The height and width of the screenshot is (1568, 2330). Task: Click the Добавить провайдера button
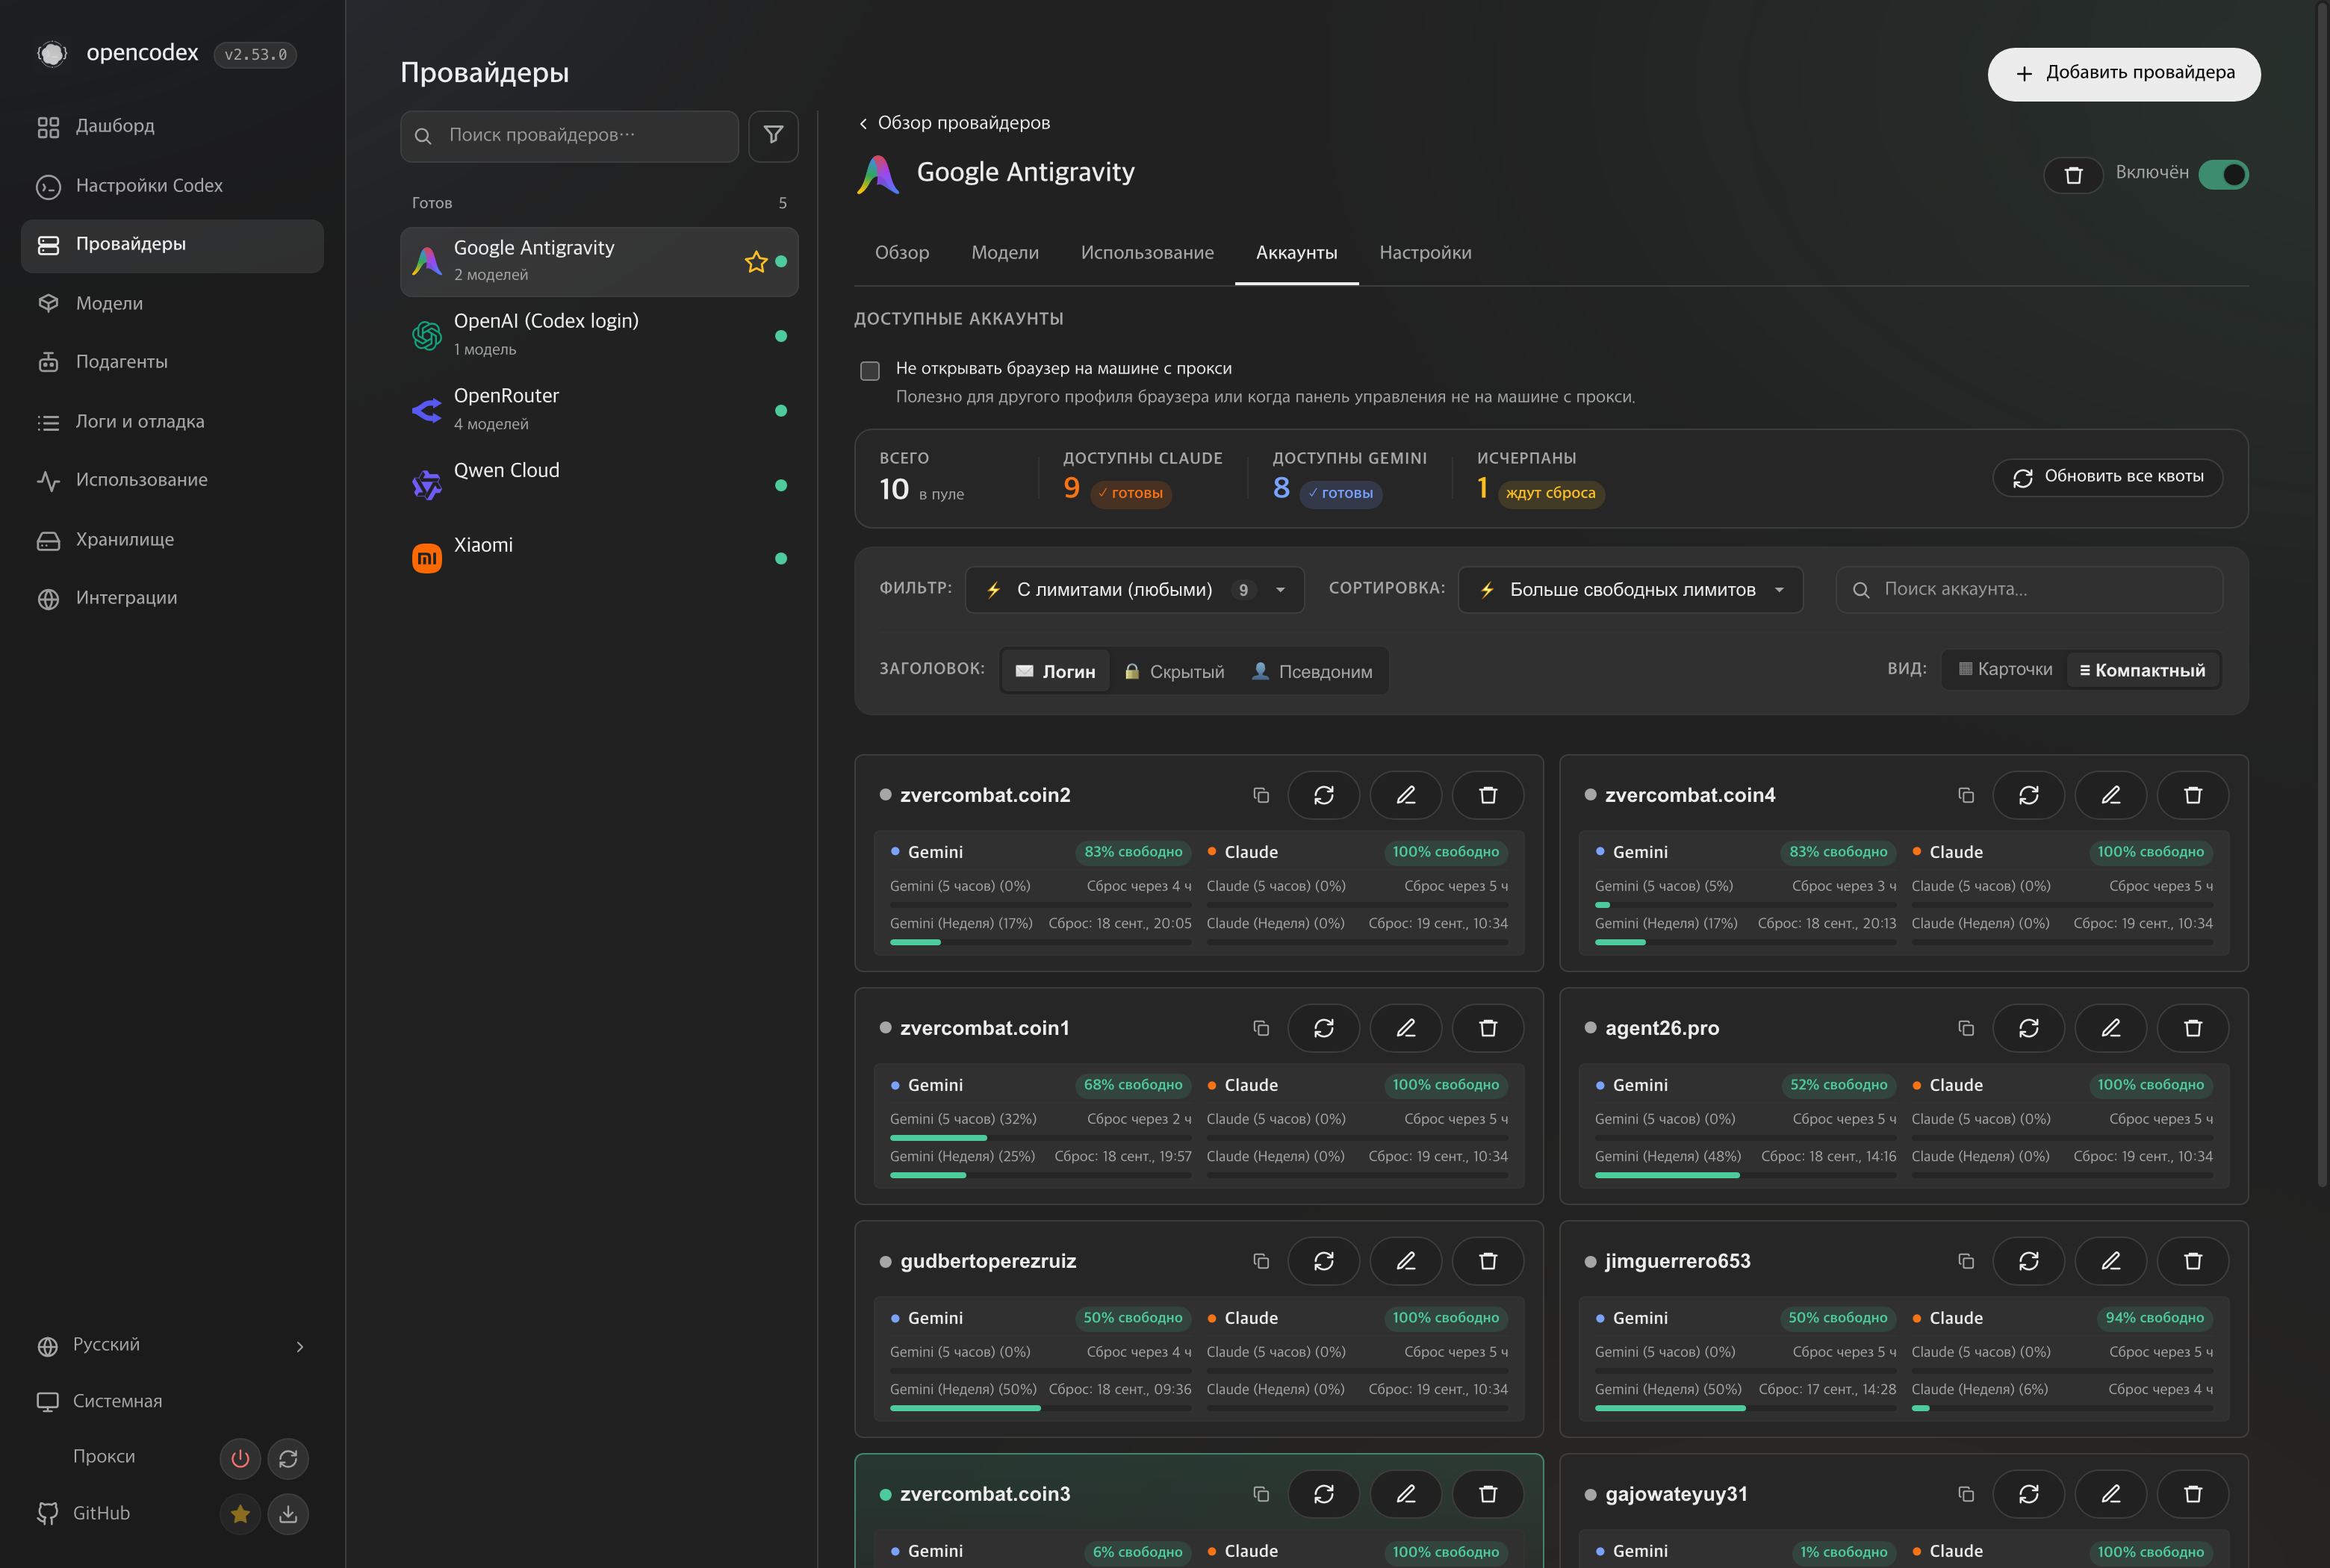pyautogui.click(x=2123, y=74)
